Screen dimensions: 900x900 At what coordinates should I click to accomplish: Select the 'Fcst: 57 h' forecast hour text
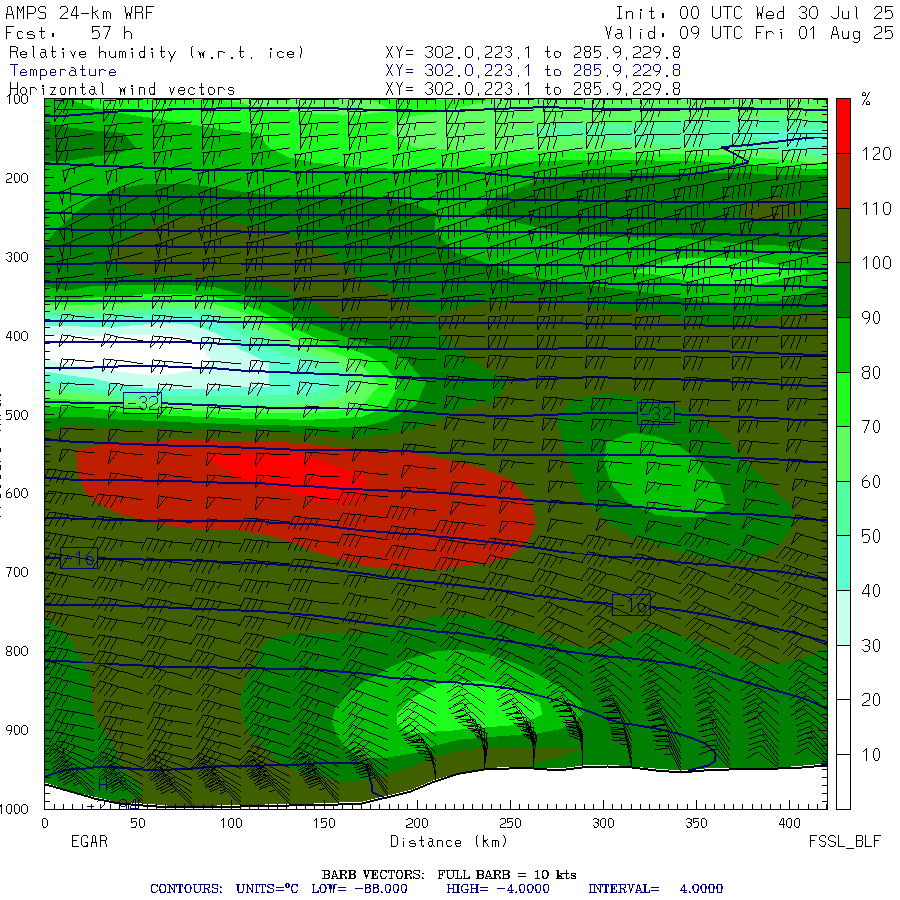tap(69, 33)
